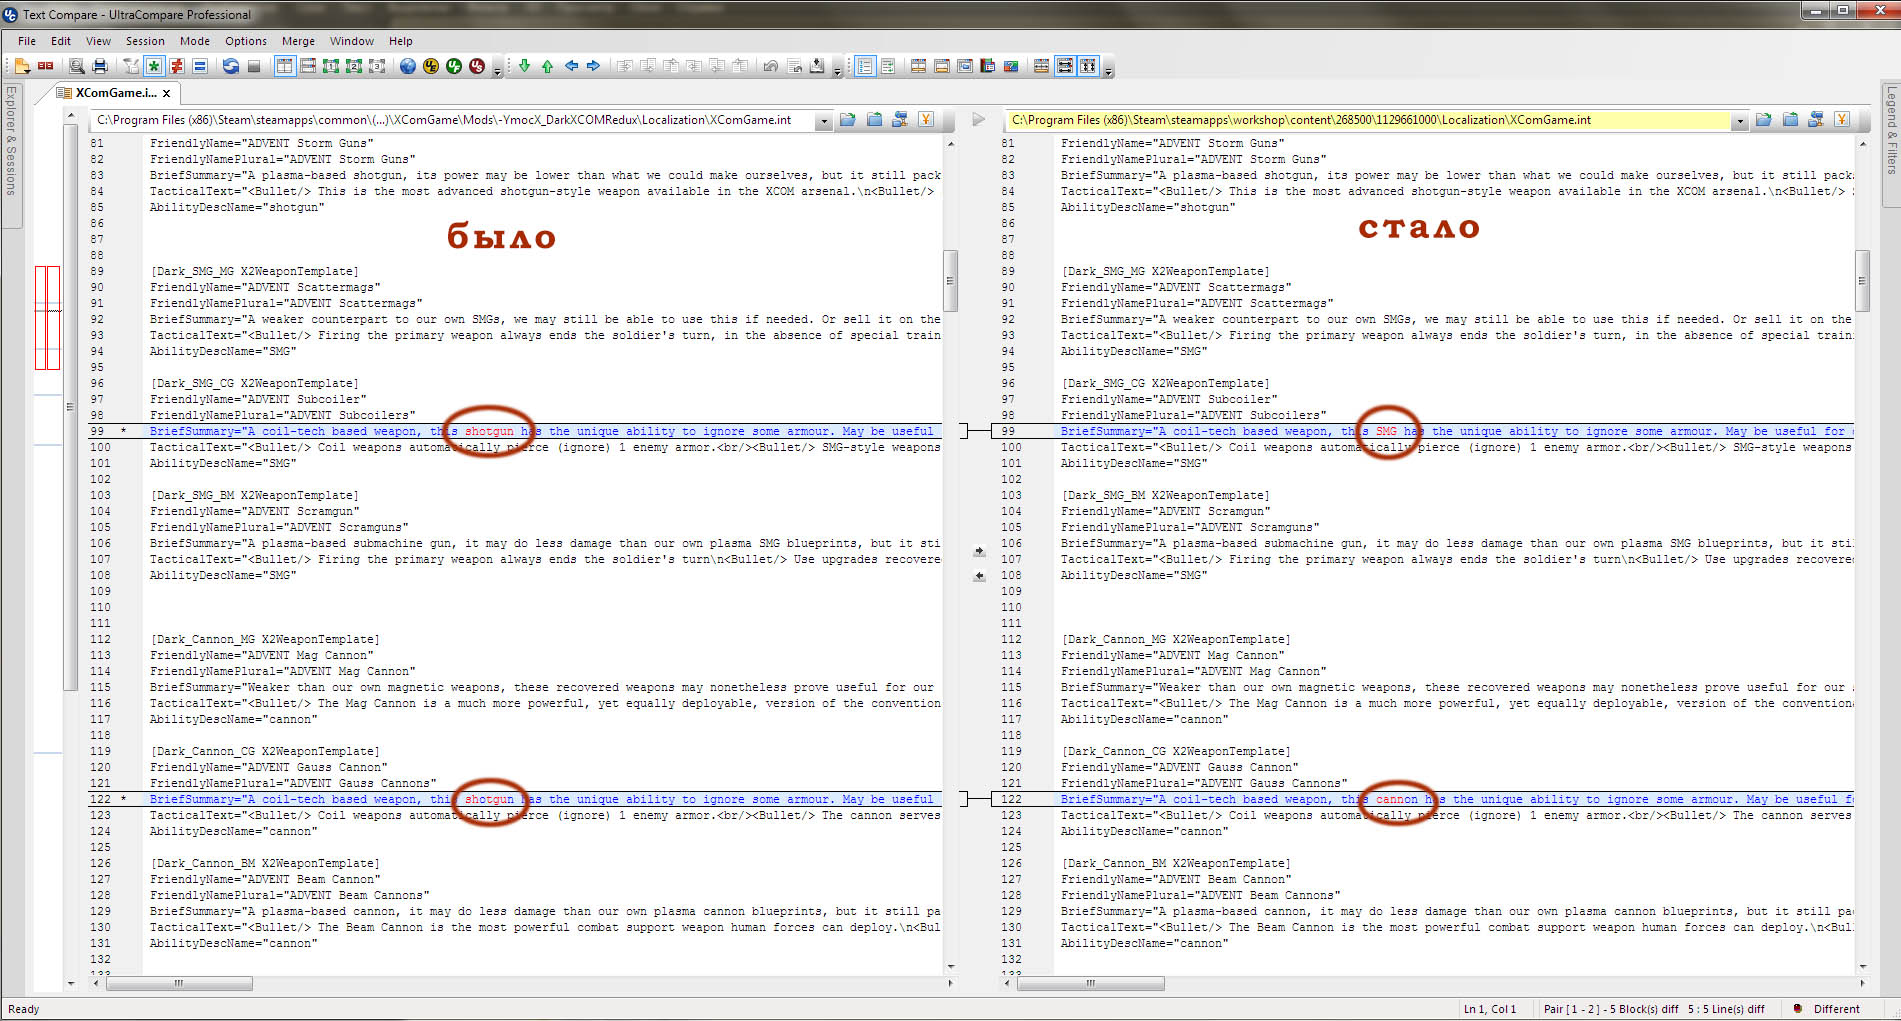Expand the right file path dropdown
Screen dimensions: 1901x1021
(1740, 121)
